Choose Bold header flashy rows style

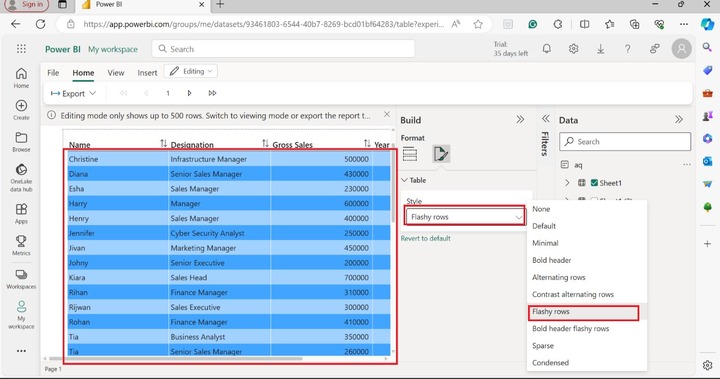pyautogui.click(x=587, y=328)
